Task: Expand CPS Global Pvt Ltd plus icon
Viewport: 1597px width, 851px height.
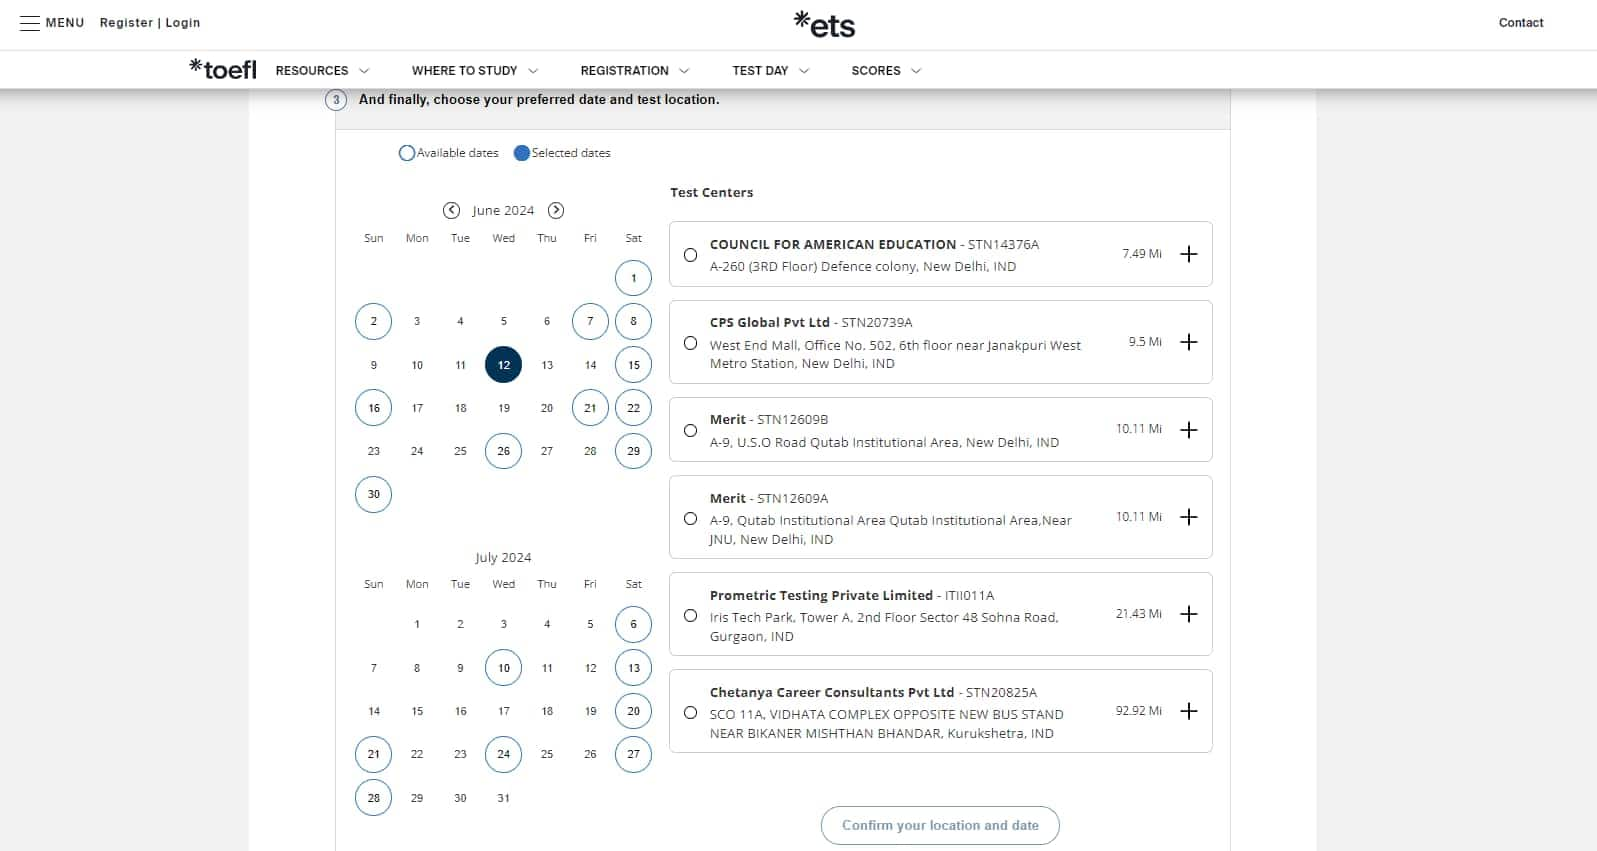Action: (1188, 342)
